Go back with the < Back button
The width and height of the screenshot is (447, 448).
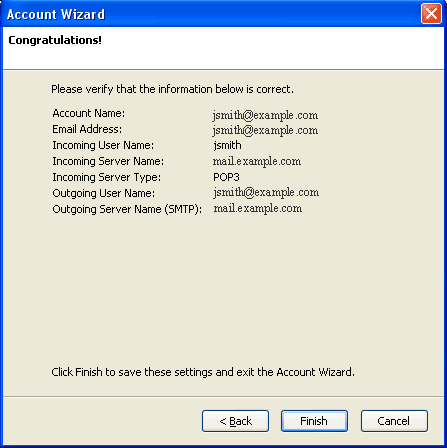point(235,421)
